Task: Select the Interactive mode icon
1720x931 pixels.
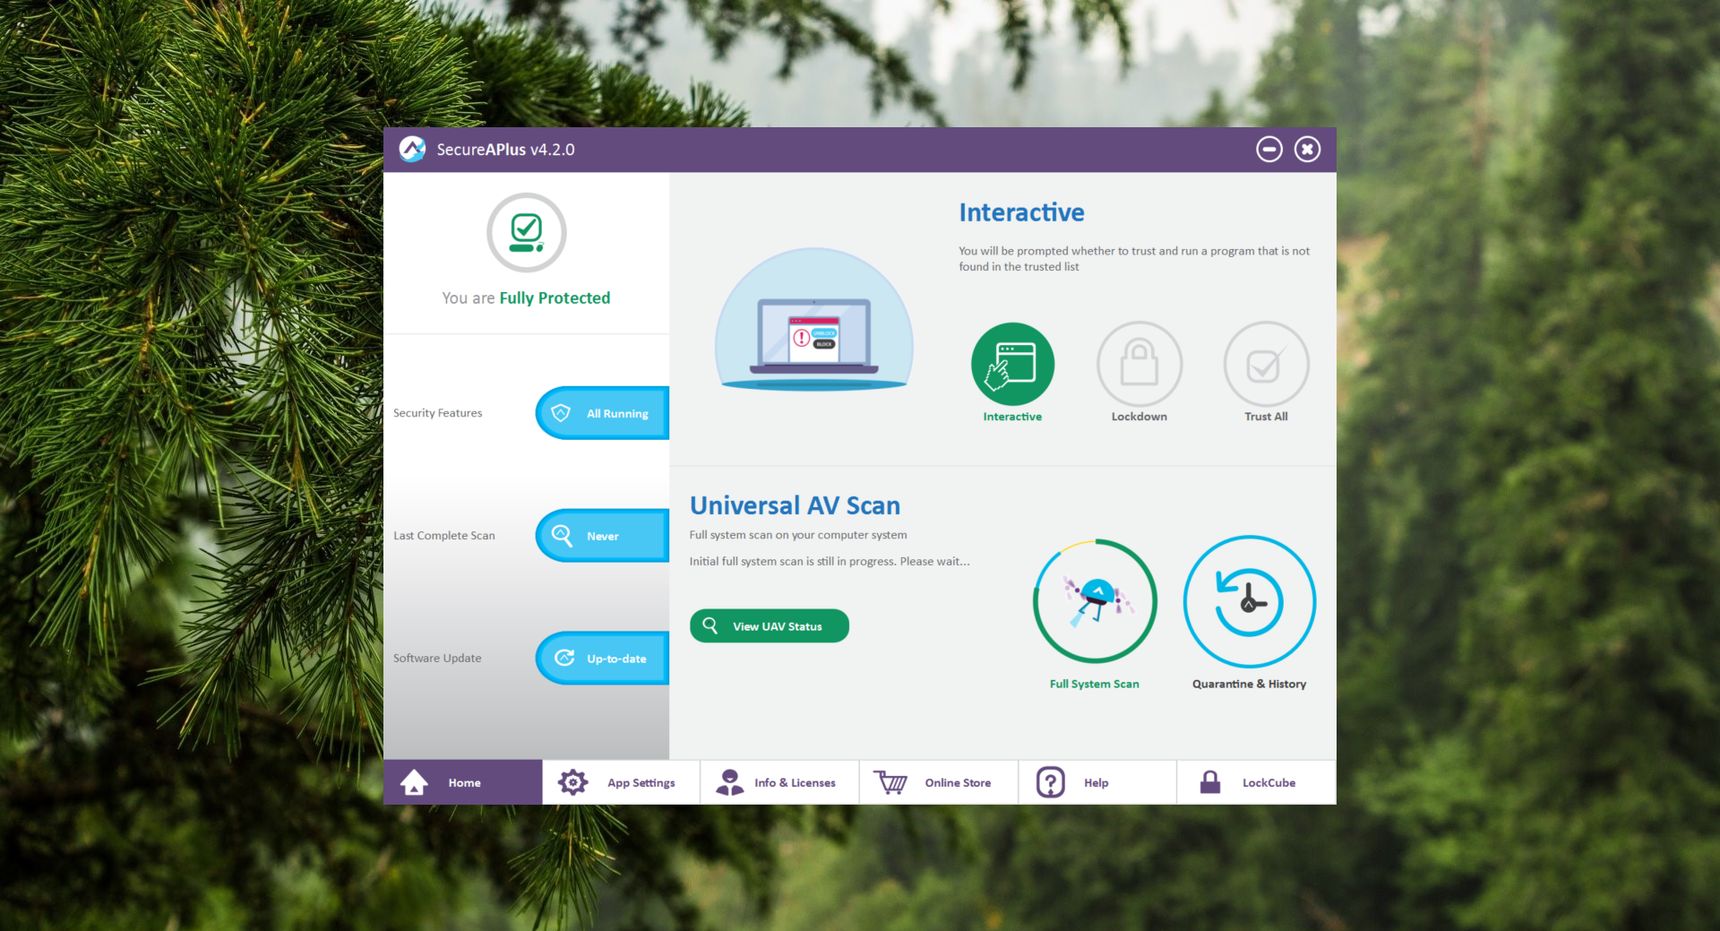Action: pyautogui.click(x=1012, y=364)
